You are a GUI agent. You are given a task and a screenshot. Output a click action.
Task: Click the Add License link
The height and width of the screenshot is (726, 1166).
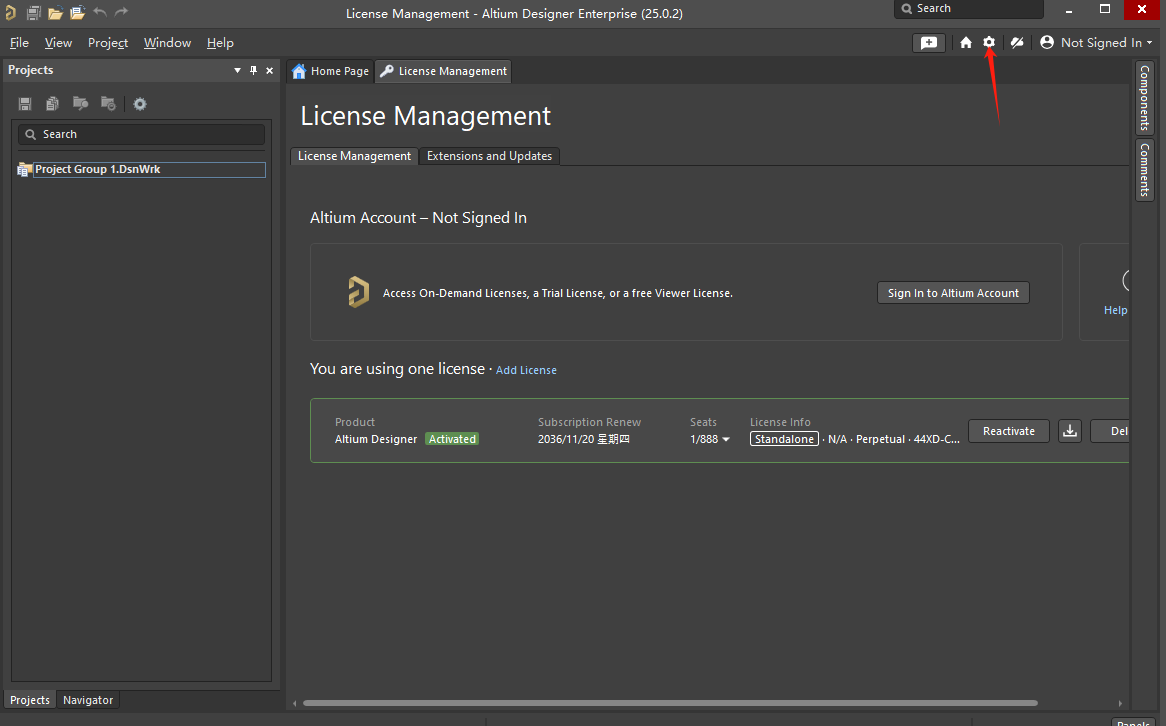click(526, 370)
